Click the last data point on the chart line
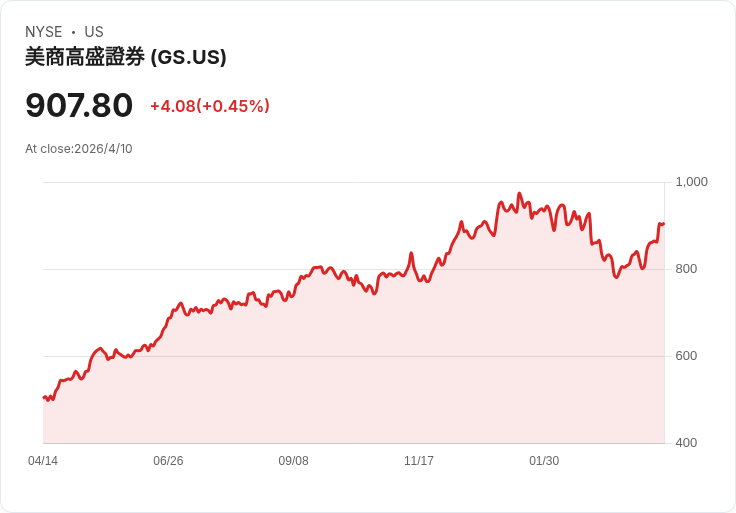736x513 pixels. click(663, 224)
